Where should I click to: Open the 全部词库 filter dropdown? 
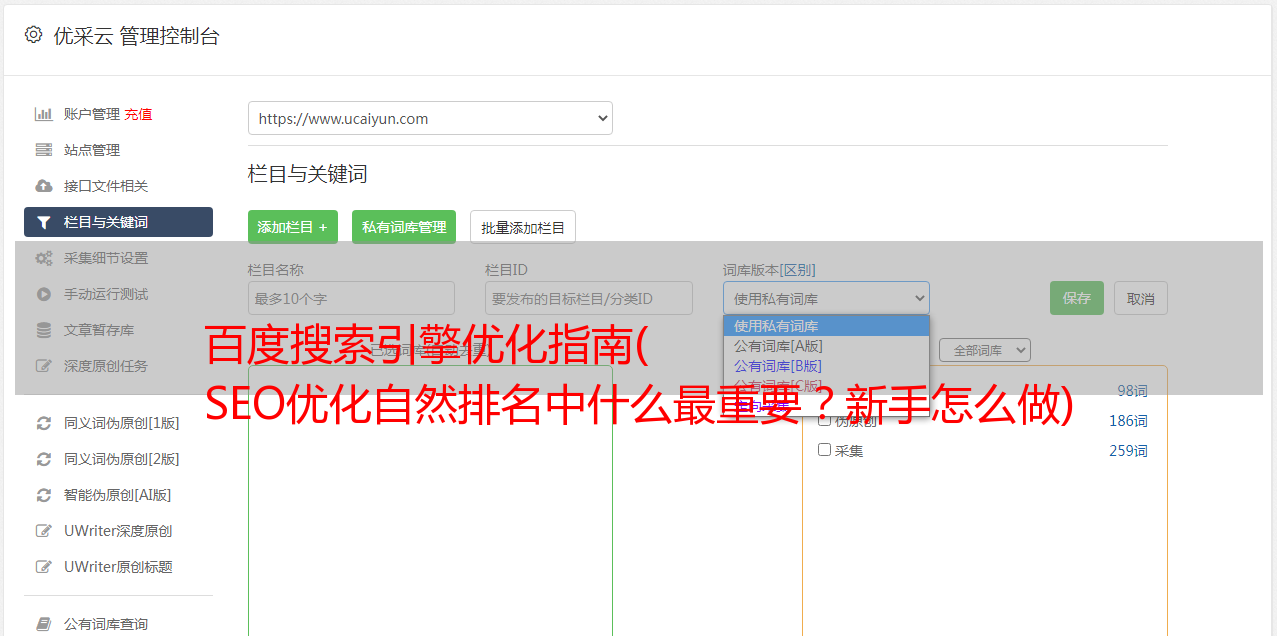(985, 350)
